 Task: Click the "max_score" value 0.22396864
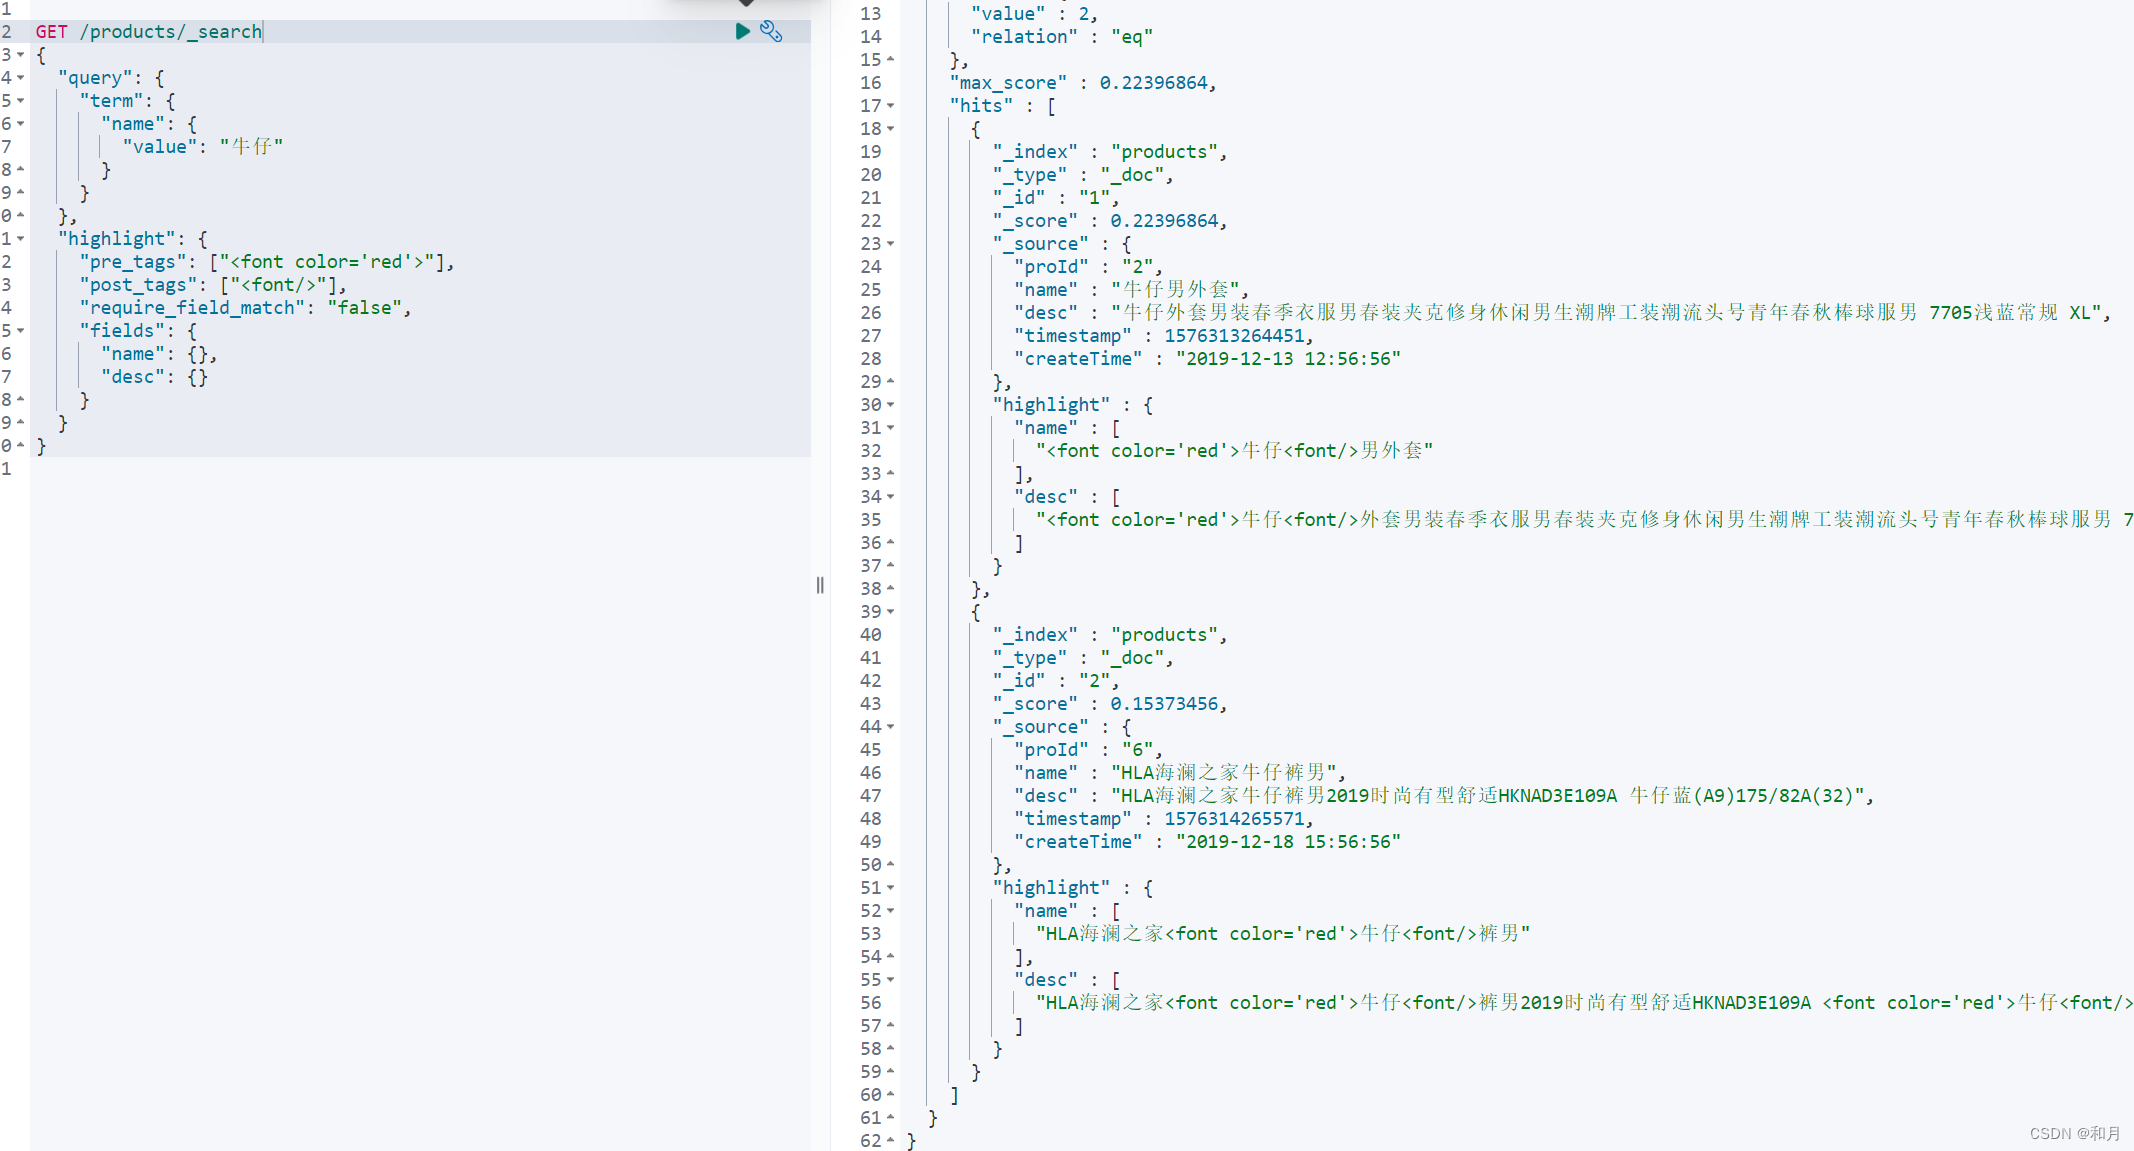coord(1153,83)
